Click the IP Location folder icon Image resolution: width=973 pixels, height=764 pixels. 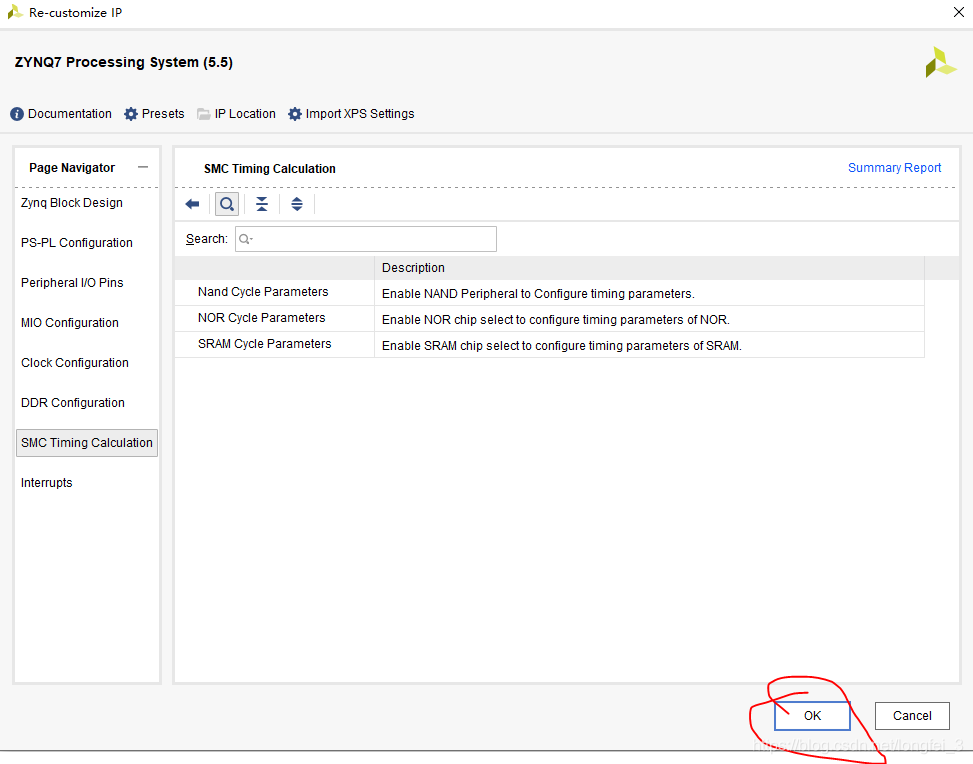point(204,114)
